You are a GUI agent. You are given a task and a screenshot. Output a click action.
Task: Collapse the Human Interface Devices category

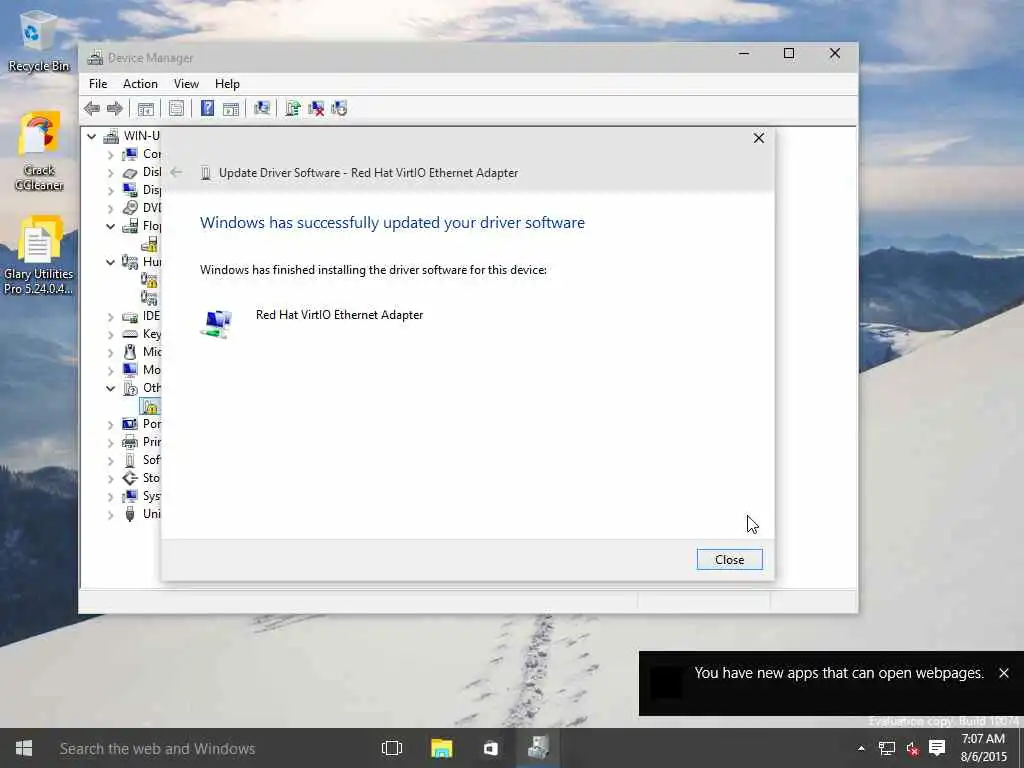(110, 263)
